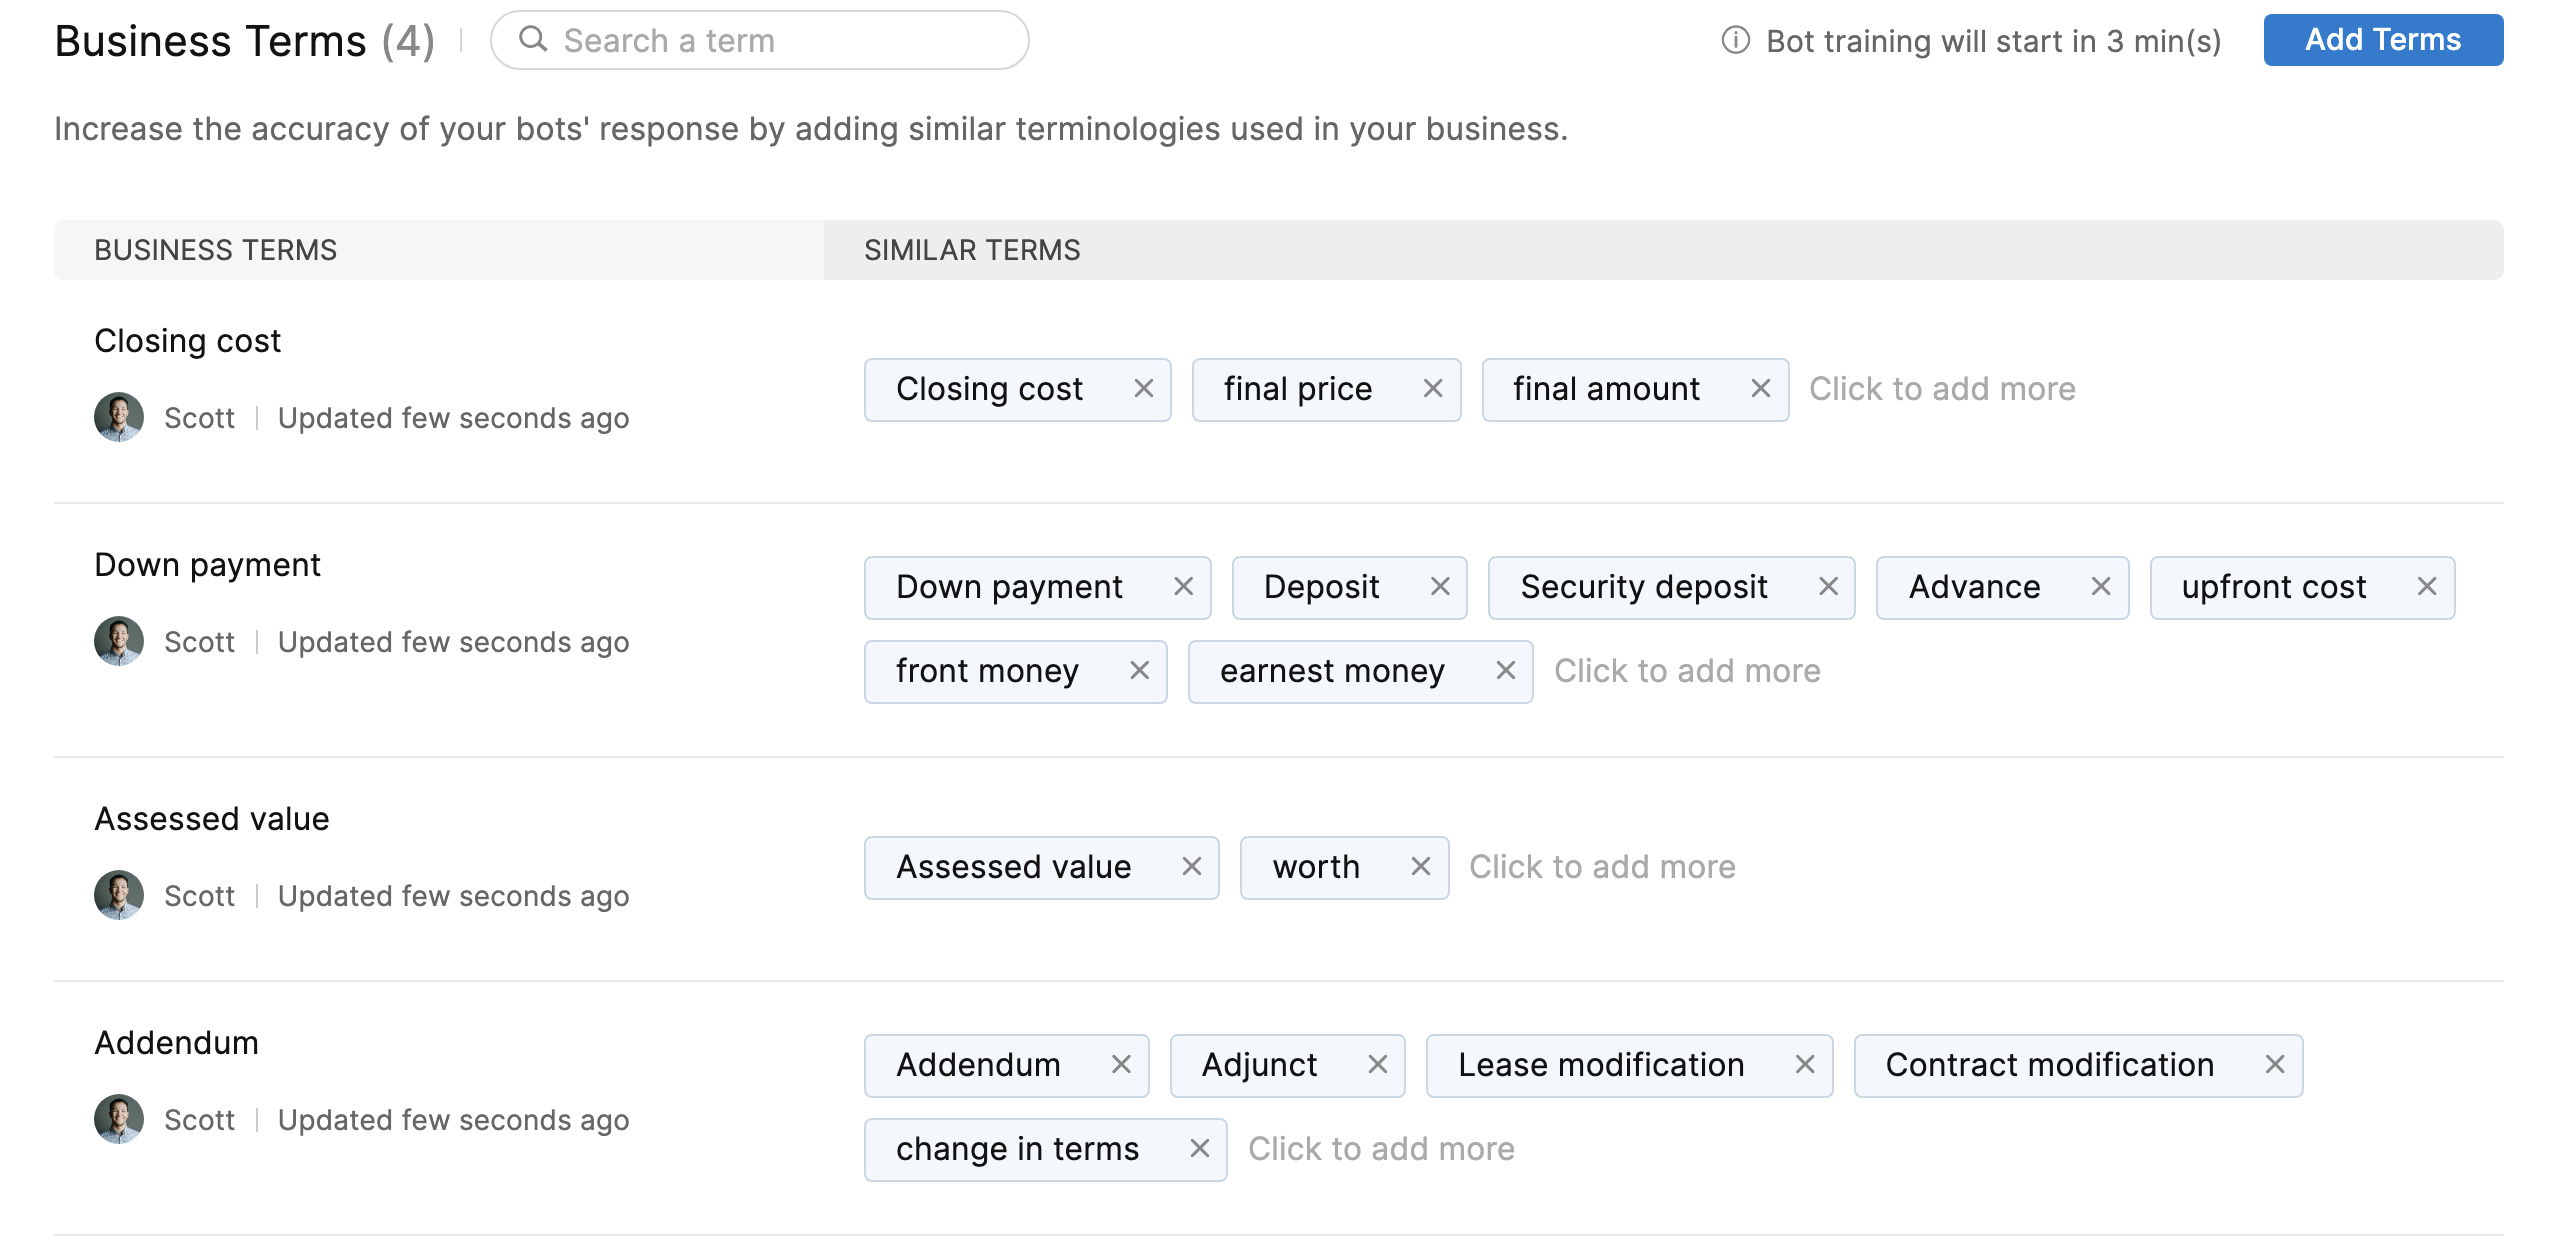Add more similar terms to Closing cost
The width and height of the screenshot is (2570, 1240).
coord(1941,389)
